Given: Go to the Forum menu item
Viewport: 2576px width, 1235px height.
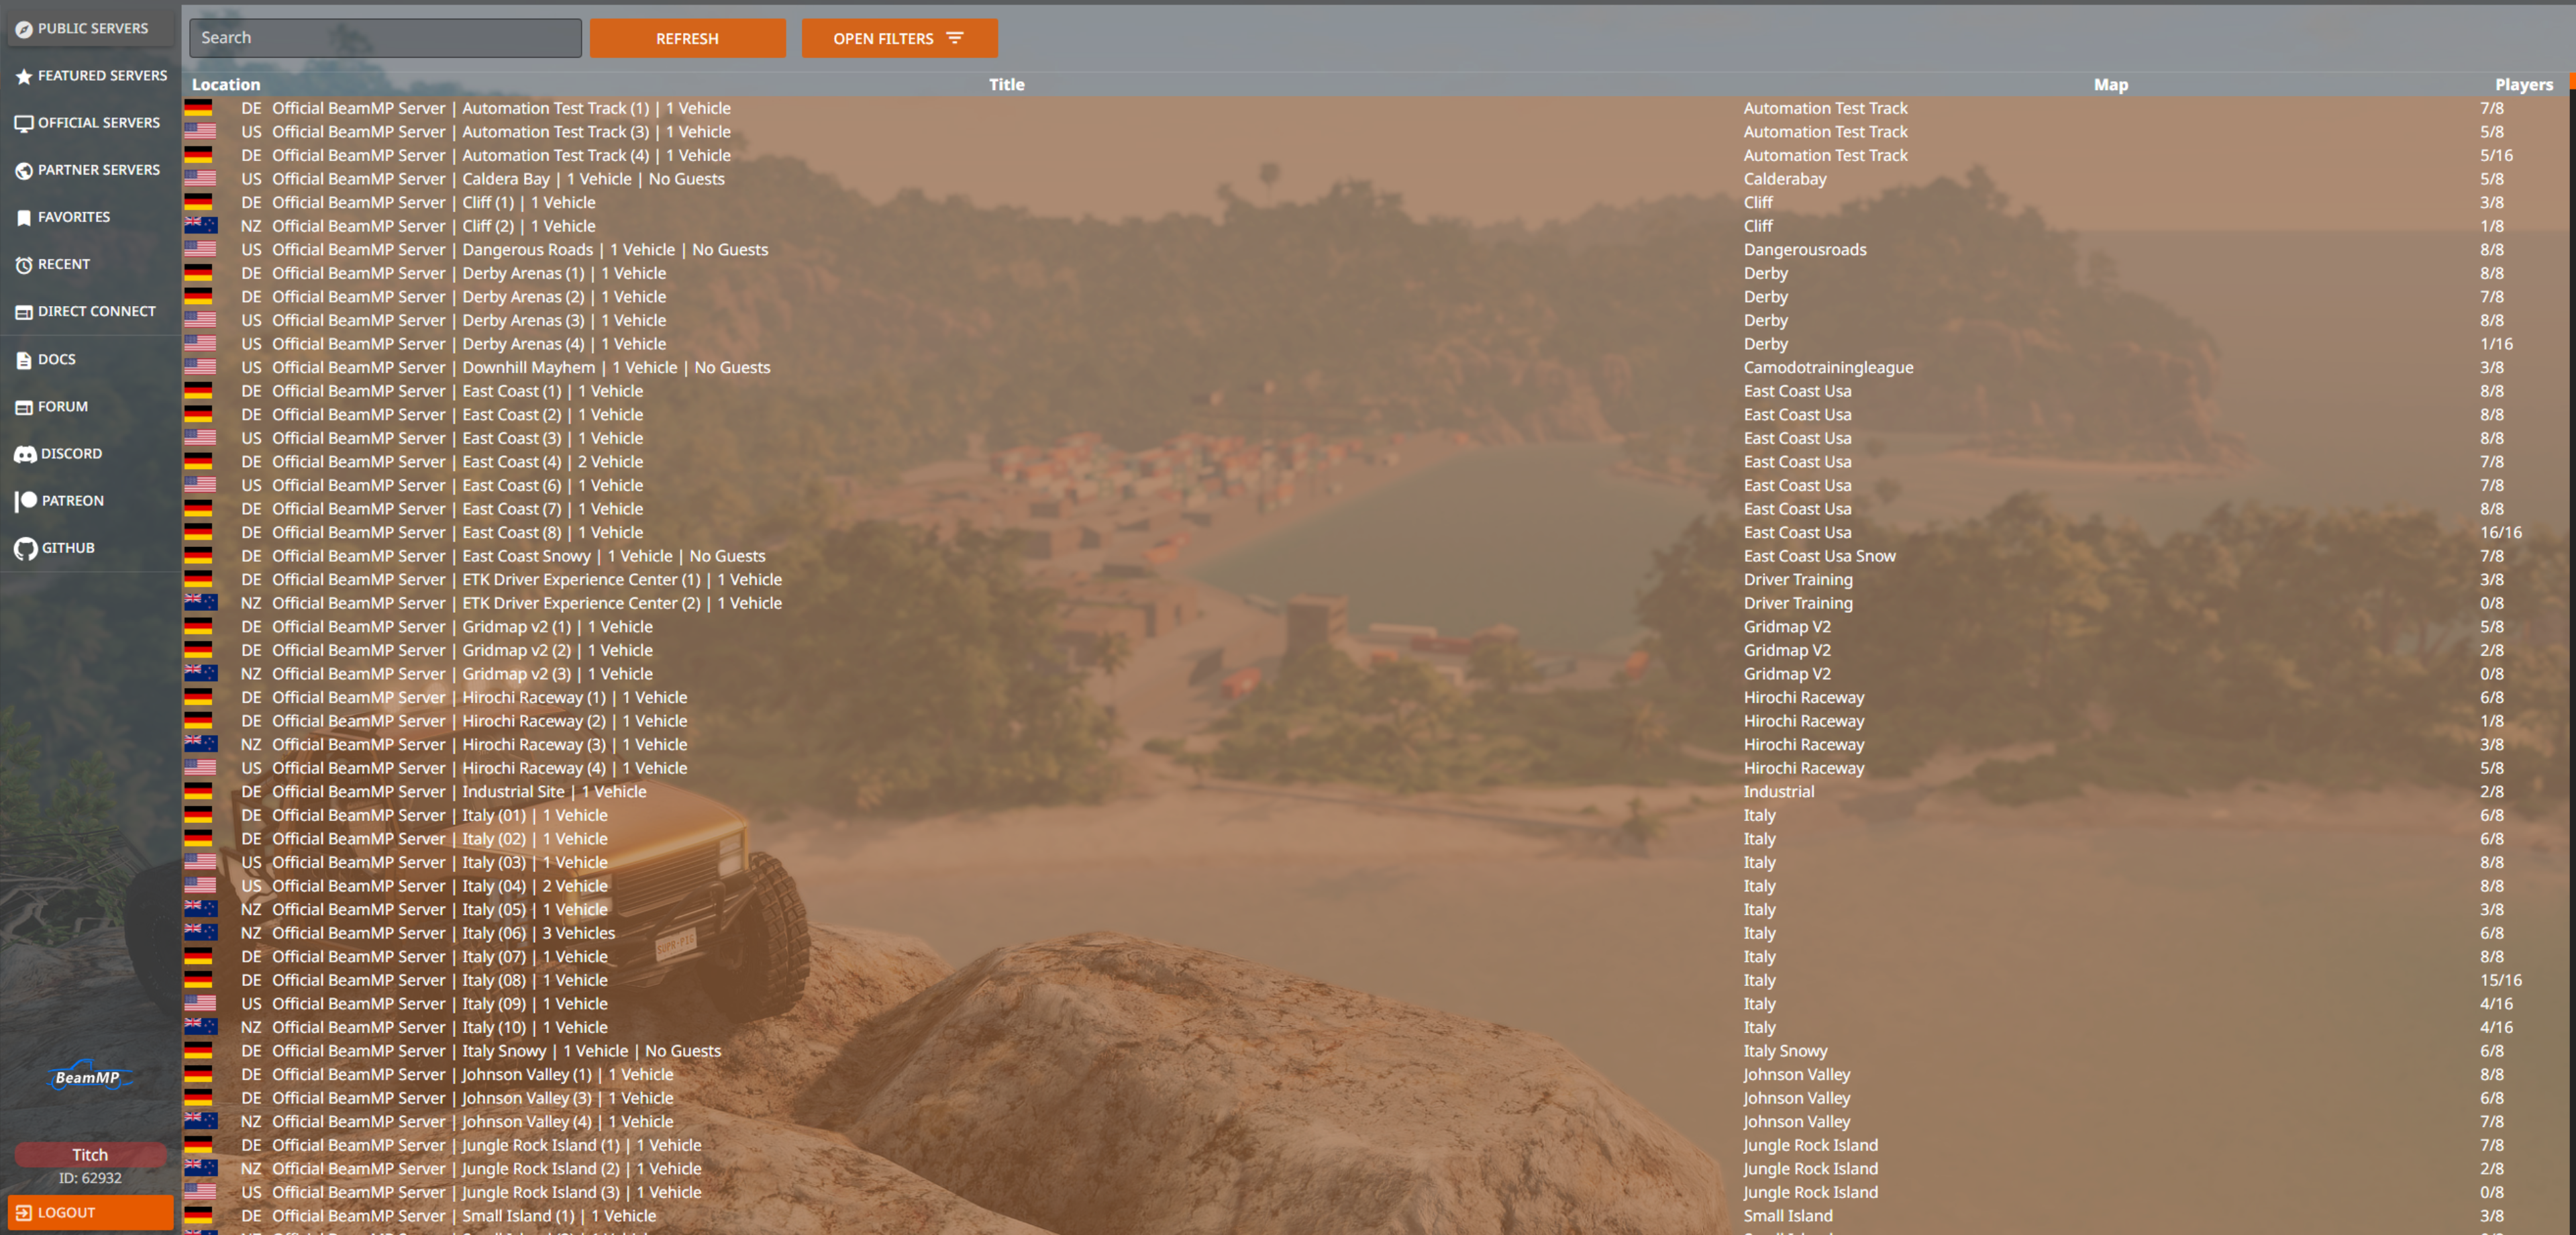Looking at the screenshot, I should pos(62,406).
